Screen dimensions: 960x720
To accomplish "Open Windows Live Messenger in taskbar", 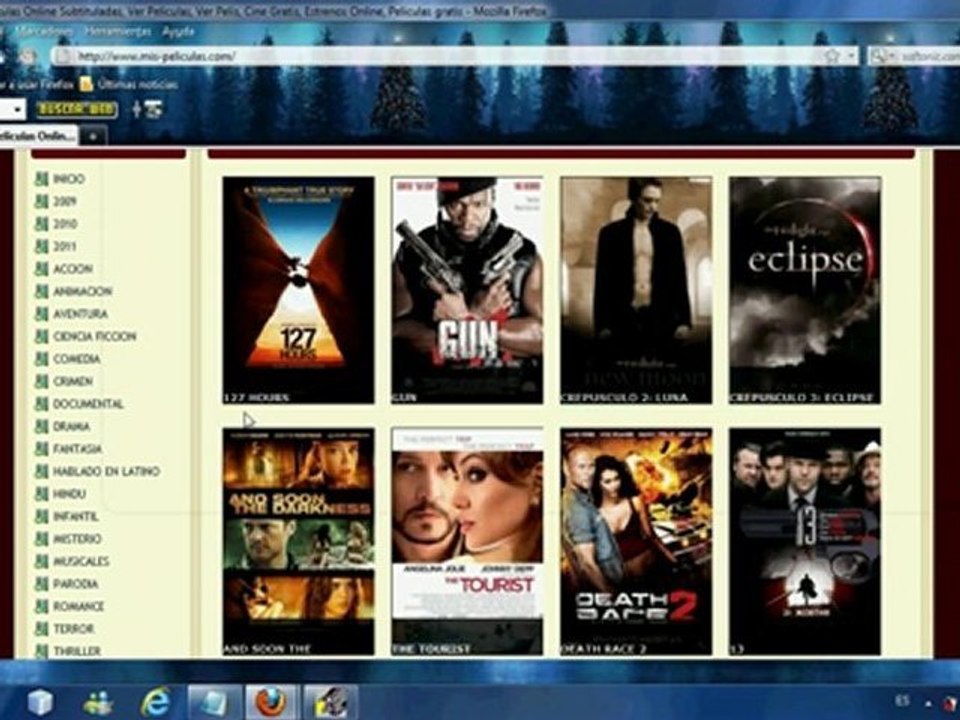I will [98, 703].
